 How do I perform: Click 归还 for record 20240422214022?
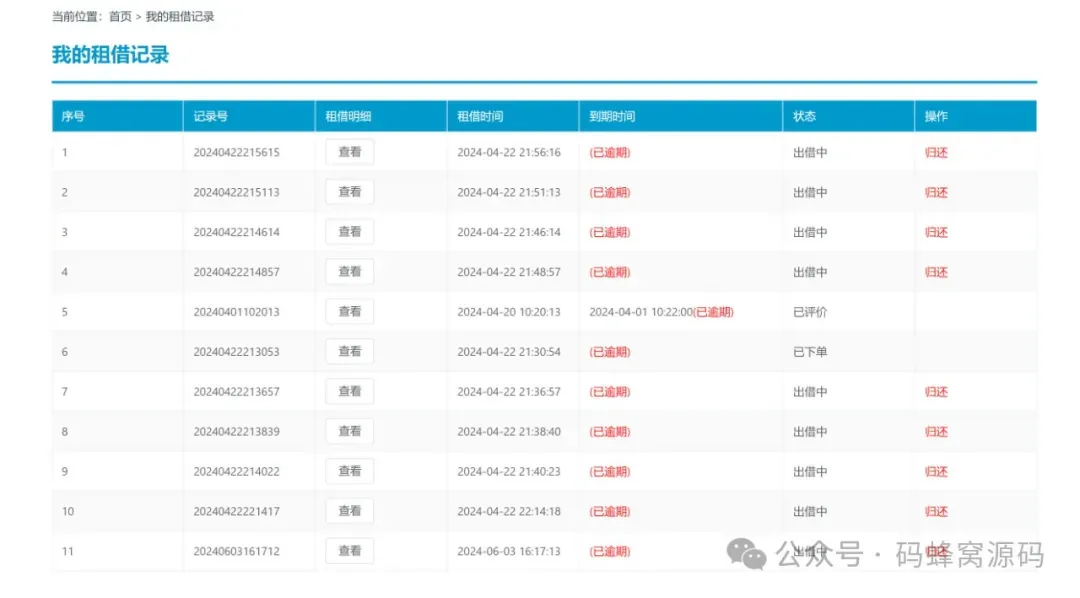tap(936, 472)
